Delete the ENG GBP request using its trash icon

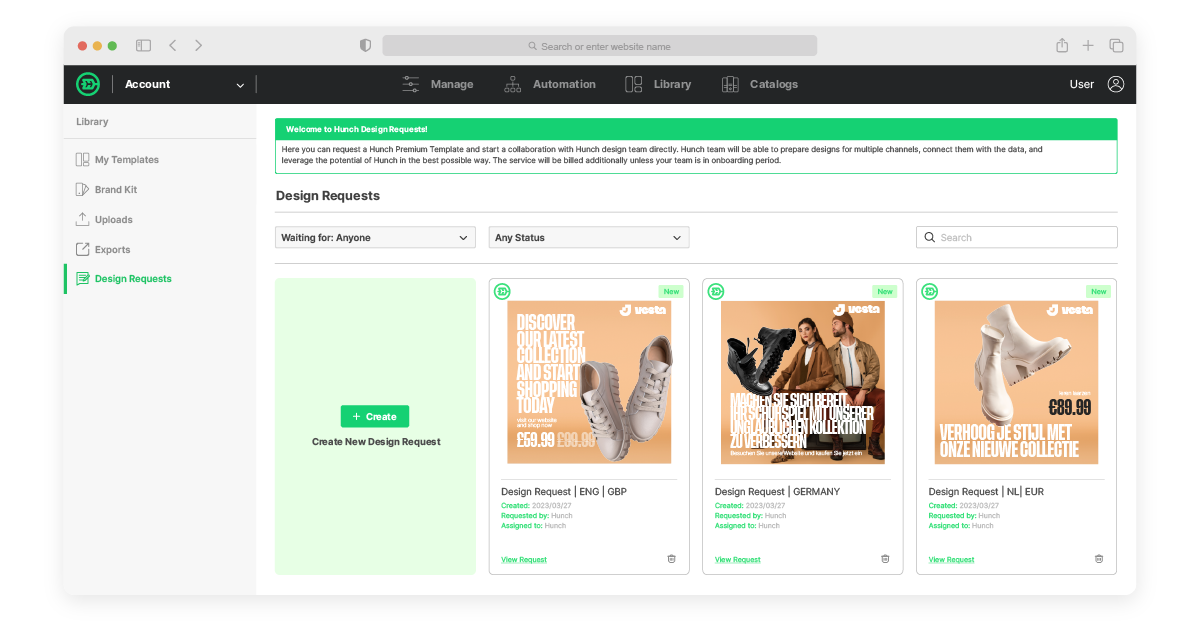(671, 558)
